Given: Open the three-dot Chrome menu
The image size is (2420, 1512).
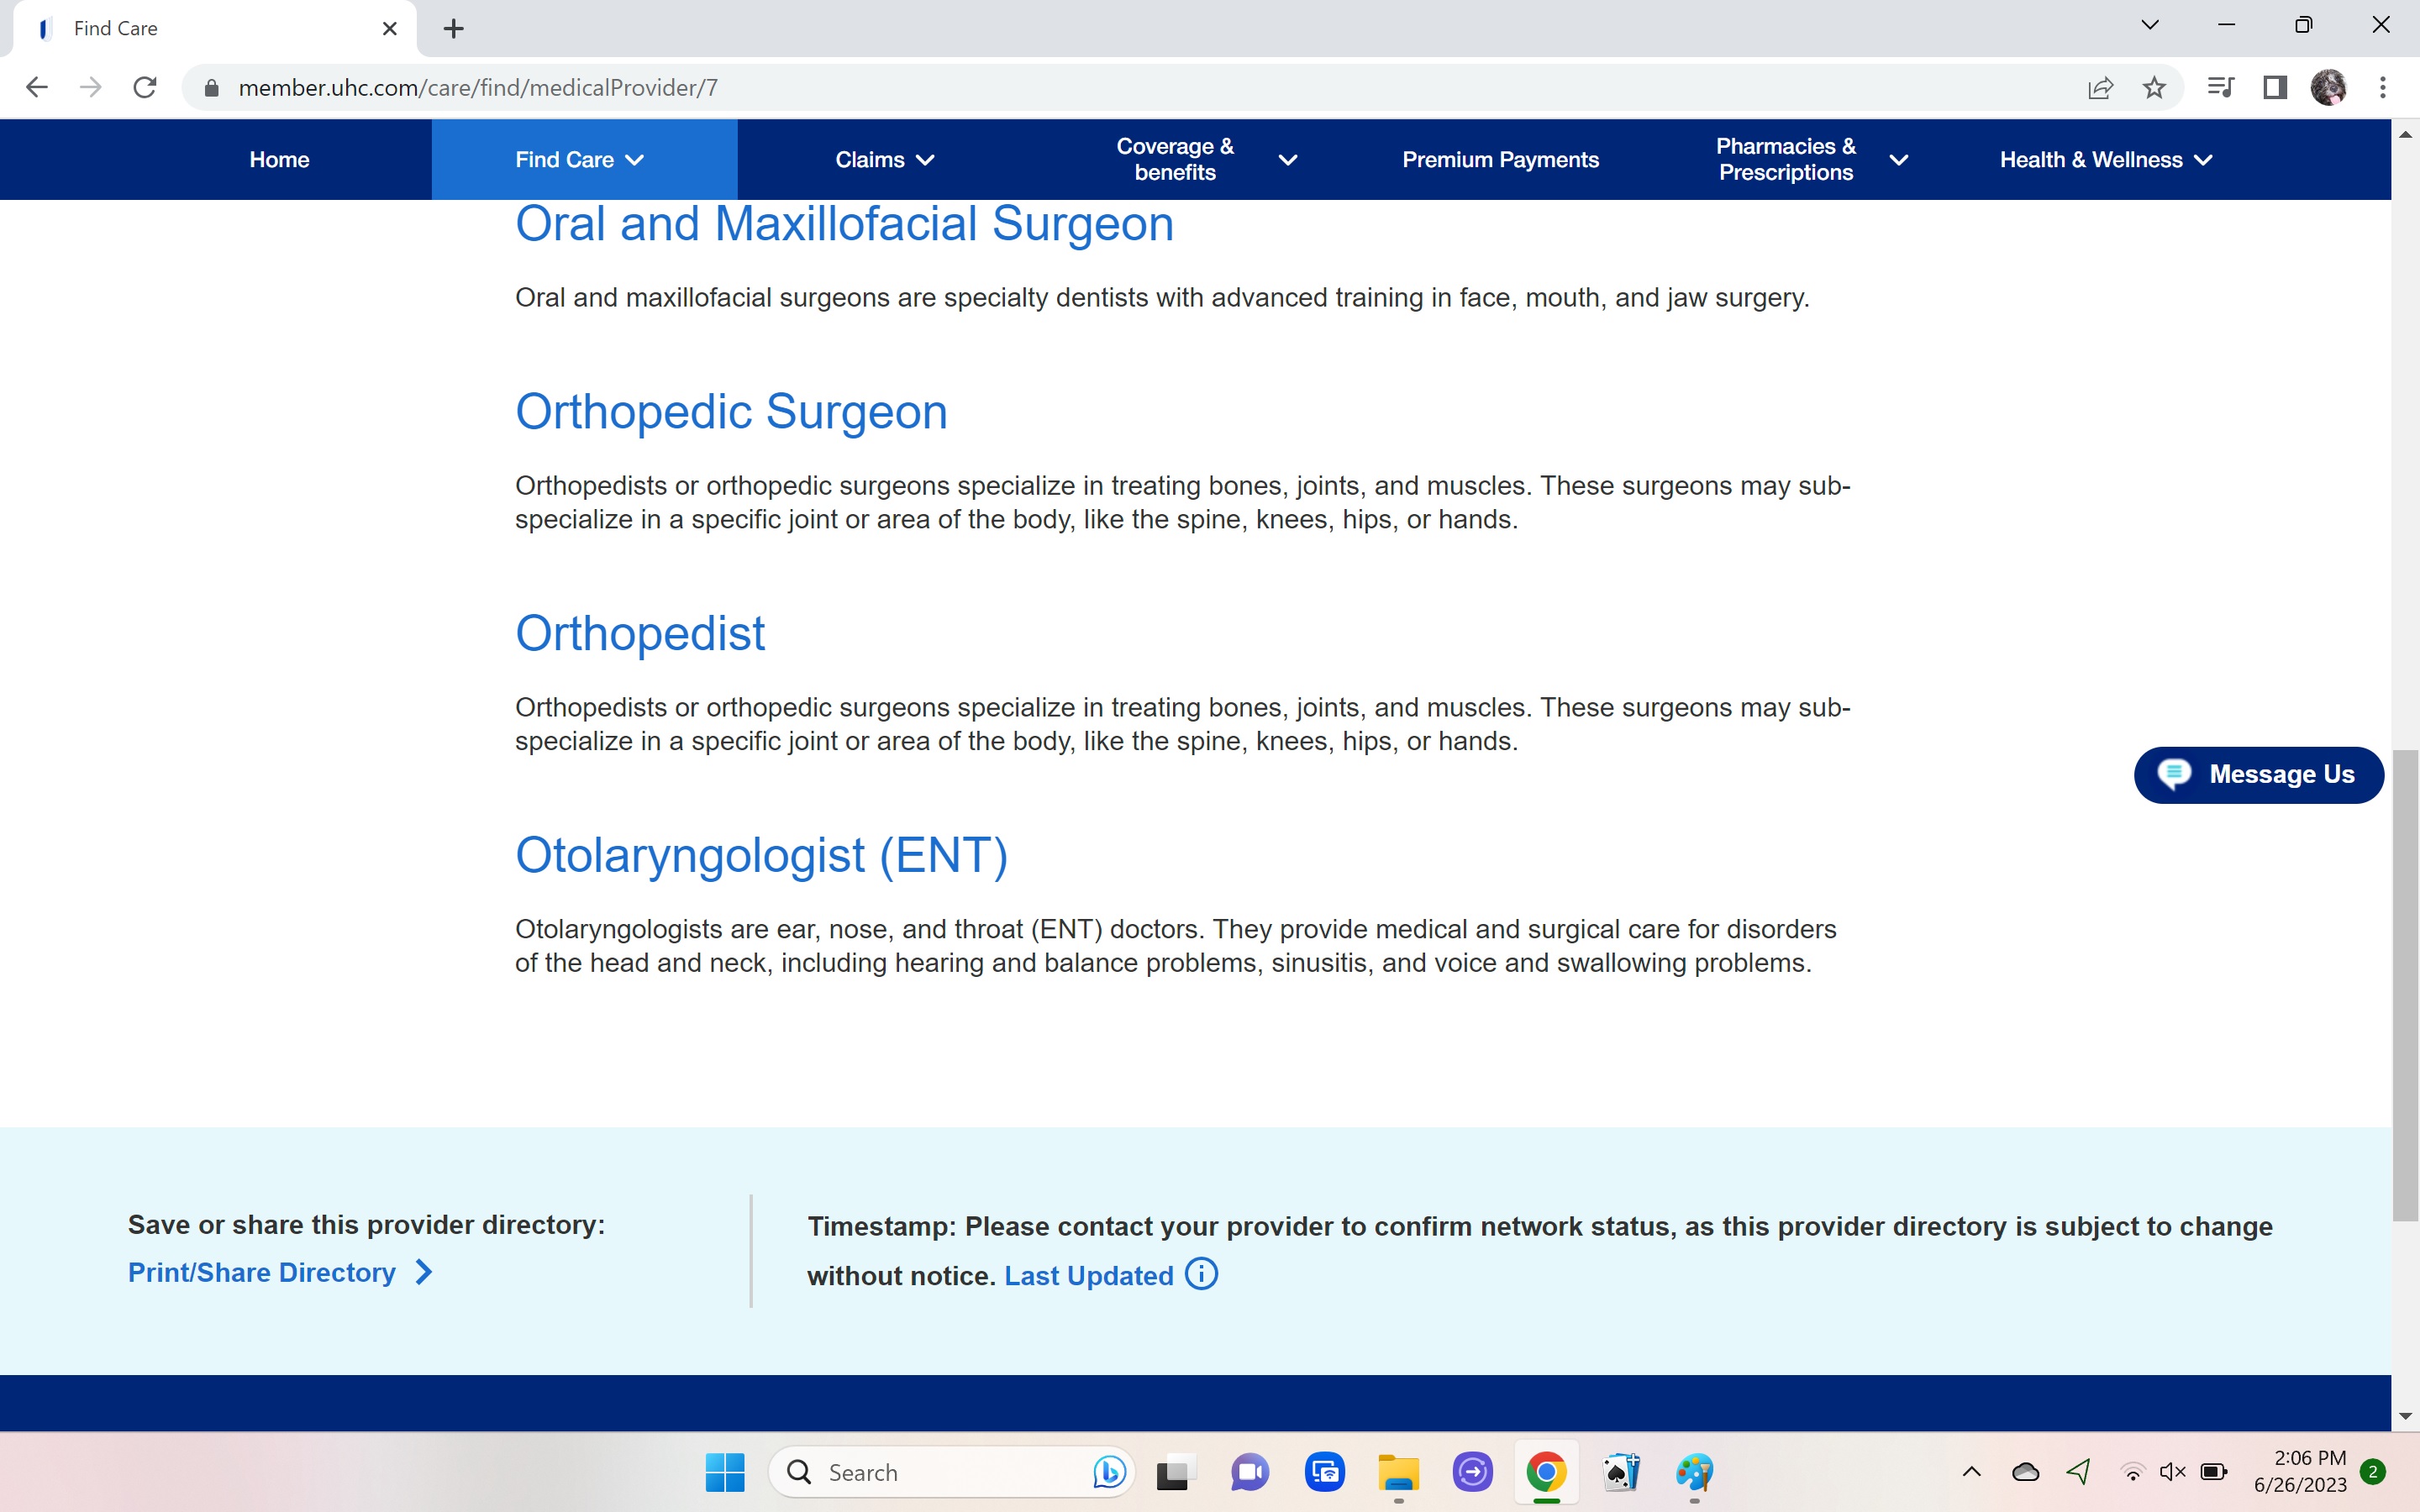Looking at the screenshot, I should tap(2384, 87).
